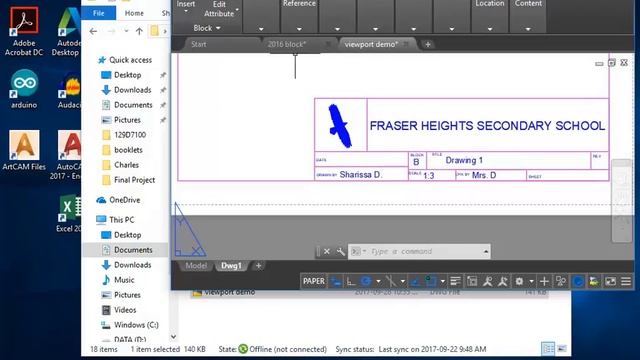
Task: Toggle Object Snap Tracking in status bar
Action: tap(415, 281)
